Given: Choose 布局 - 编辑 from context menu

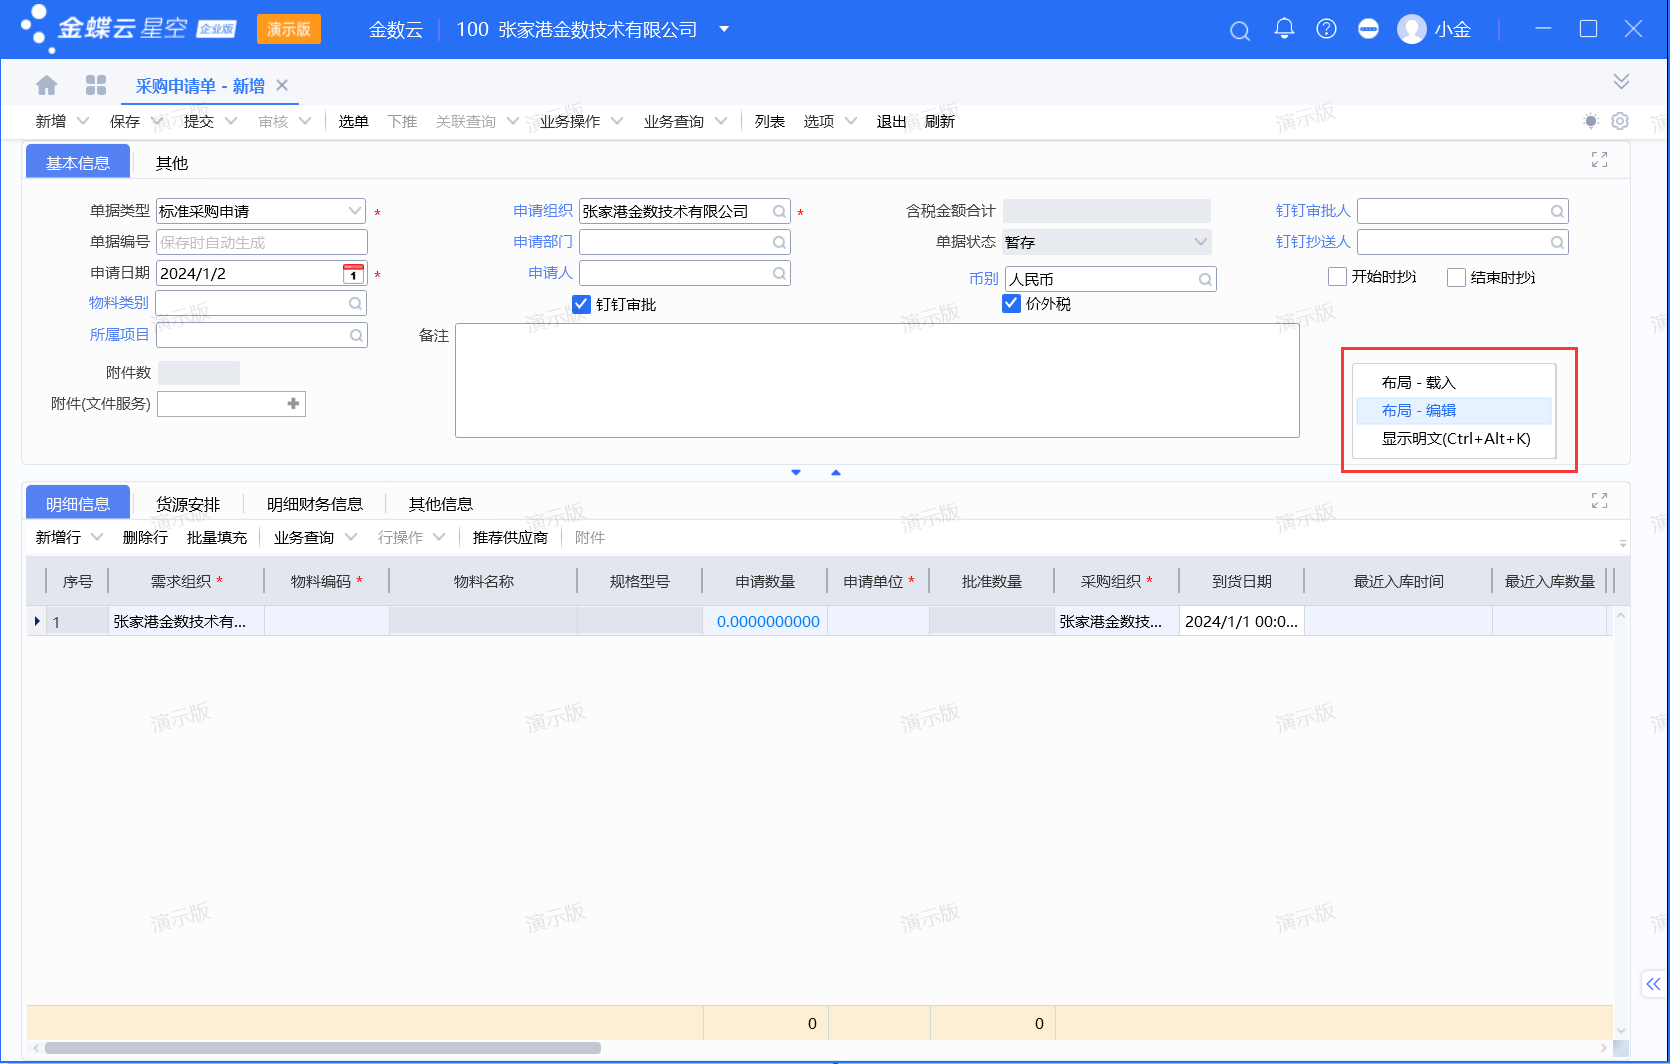Looking at the screenshot, I should [x=1454, y=410].
